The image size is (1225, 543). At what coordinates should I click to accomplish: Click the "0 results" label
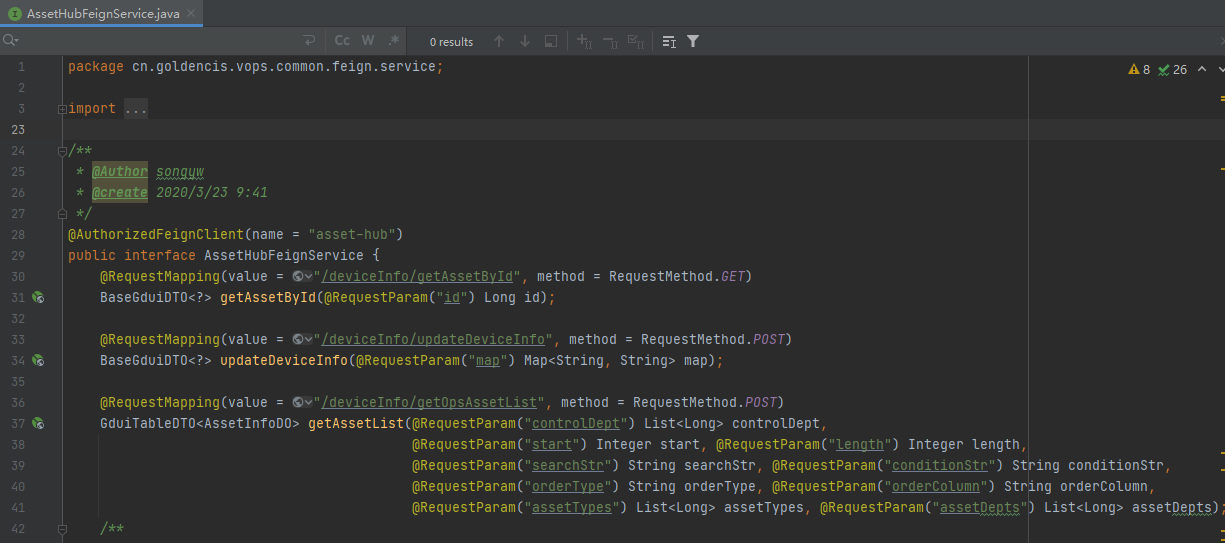tap(451, 42)
